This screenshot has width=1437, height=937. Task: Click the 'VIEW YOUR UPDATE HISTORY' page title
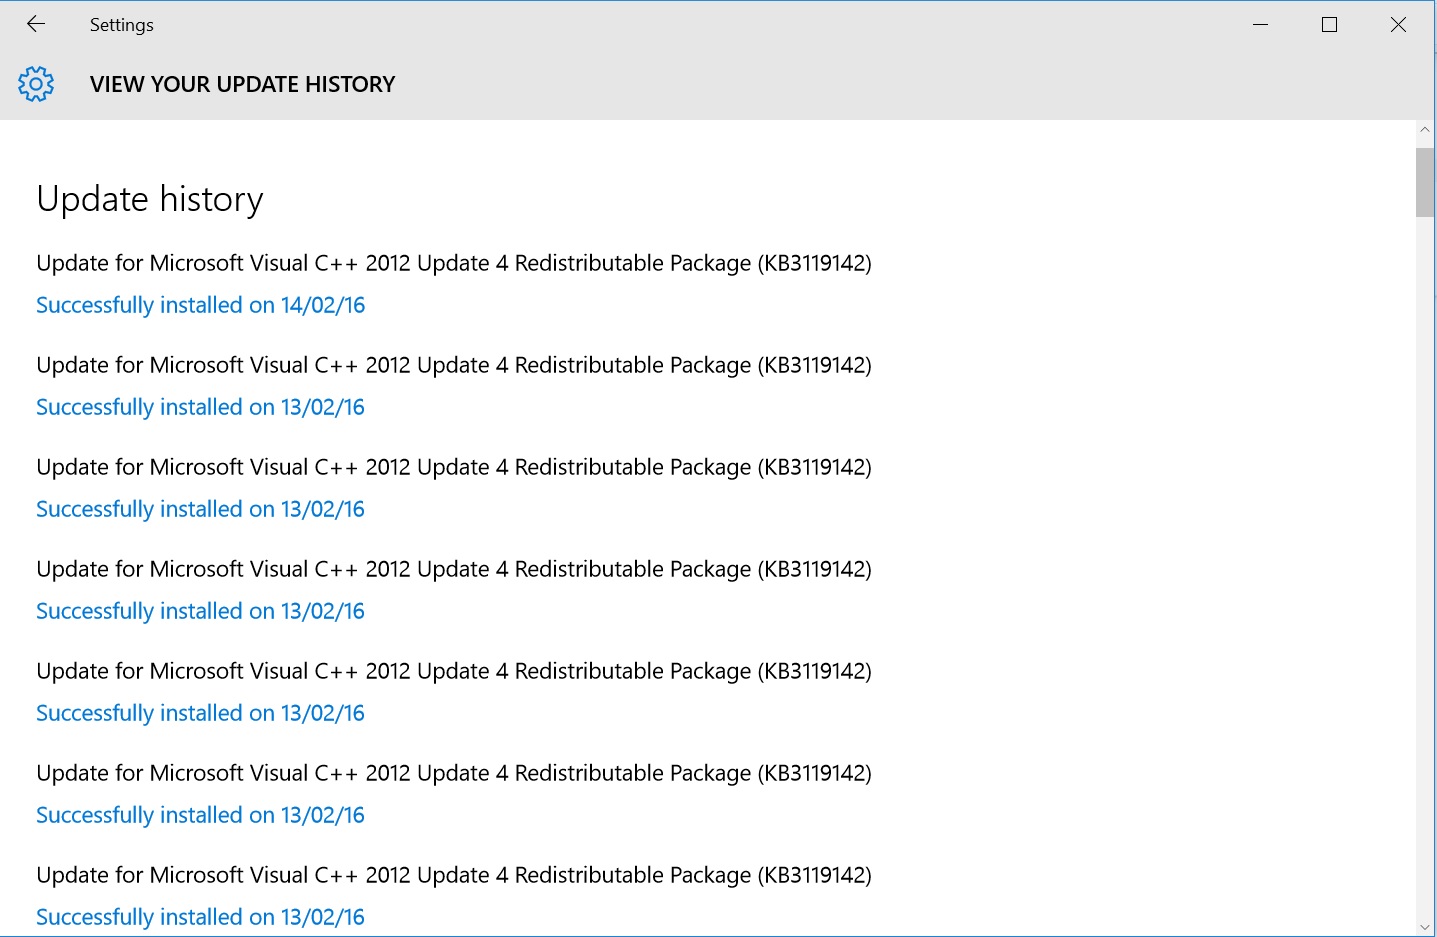point(243,84)
